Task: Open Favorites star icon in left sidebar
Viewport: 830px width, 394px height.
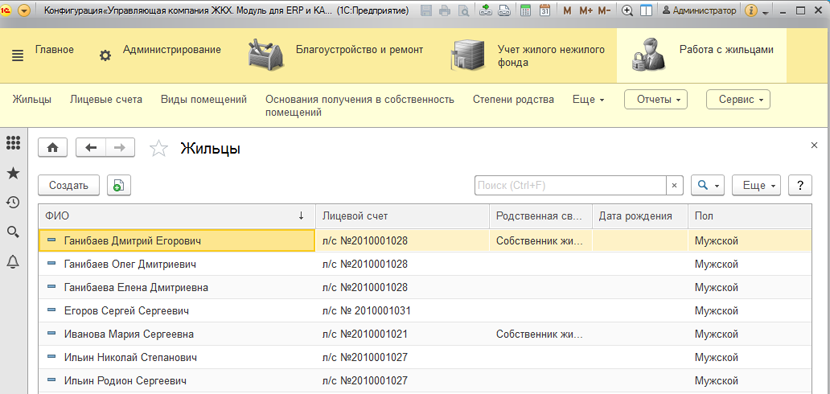Action: pyautogui.click(x=13, y=173)
